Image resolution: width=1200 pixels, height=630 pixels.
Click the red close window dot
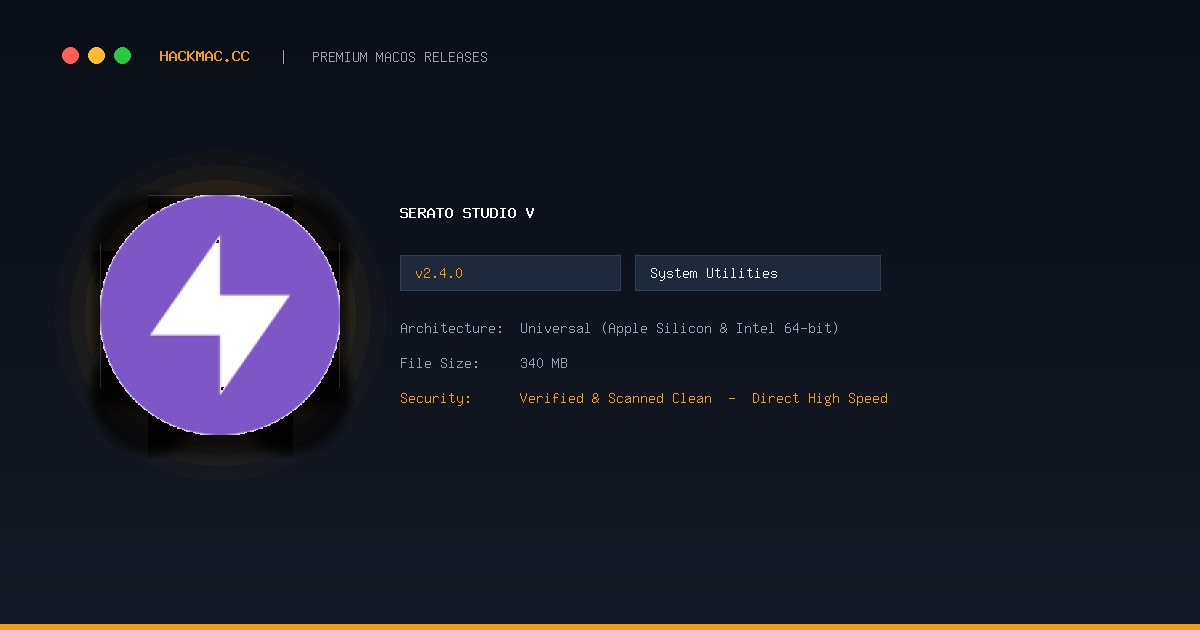click(x=70, y=56)
